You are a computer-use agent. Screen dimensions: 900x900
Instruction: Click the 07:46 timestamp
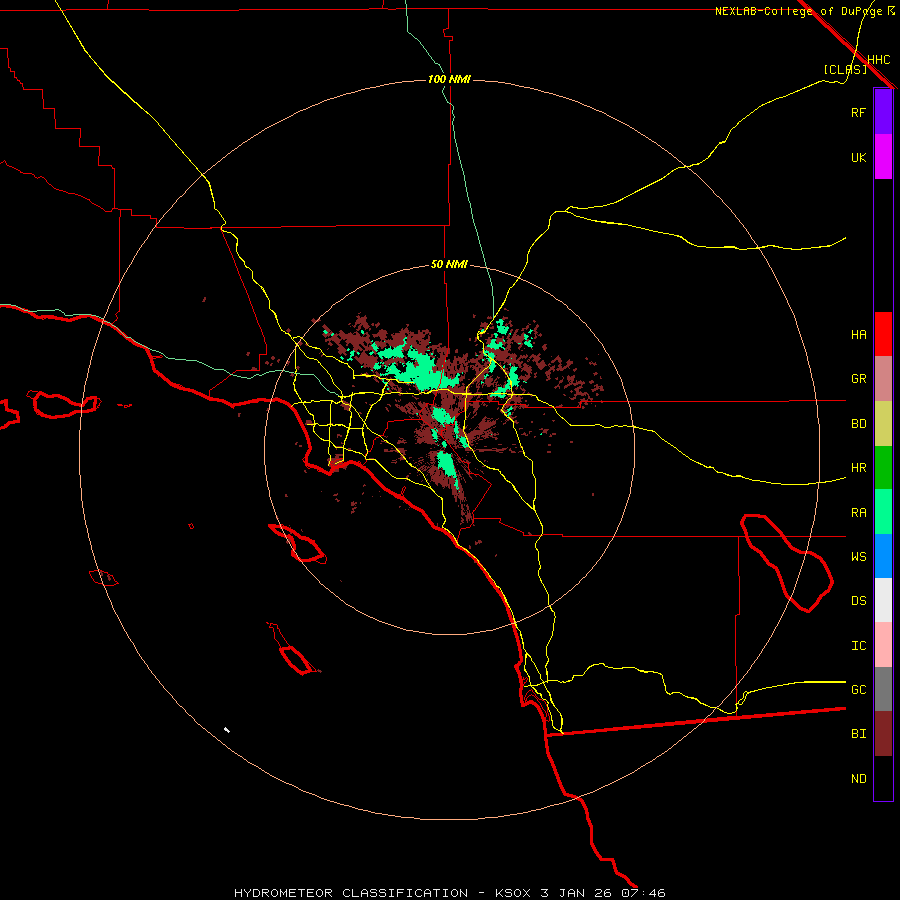point(643,893)
